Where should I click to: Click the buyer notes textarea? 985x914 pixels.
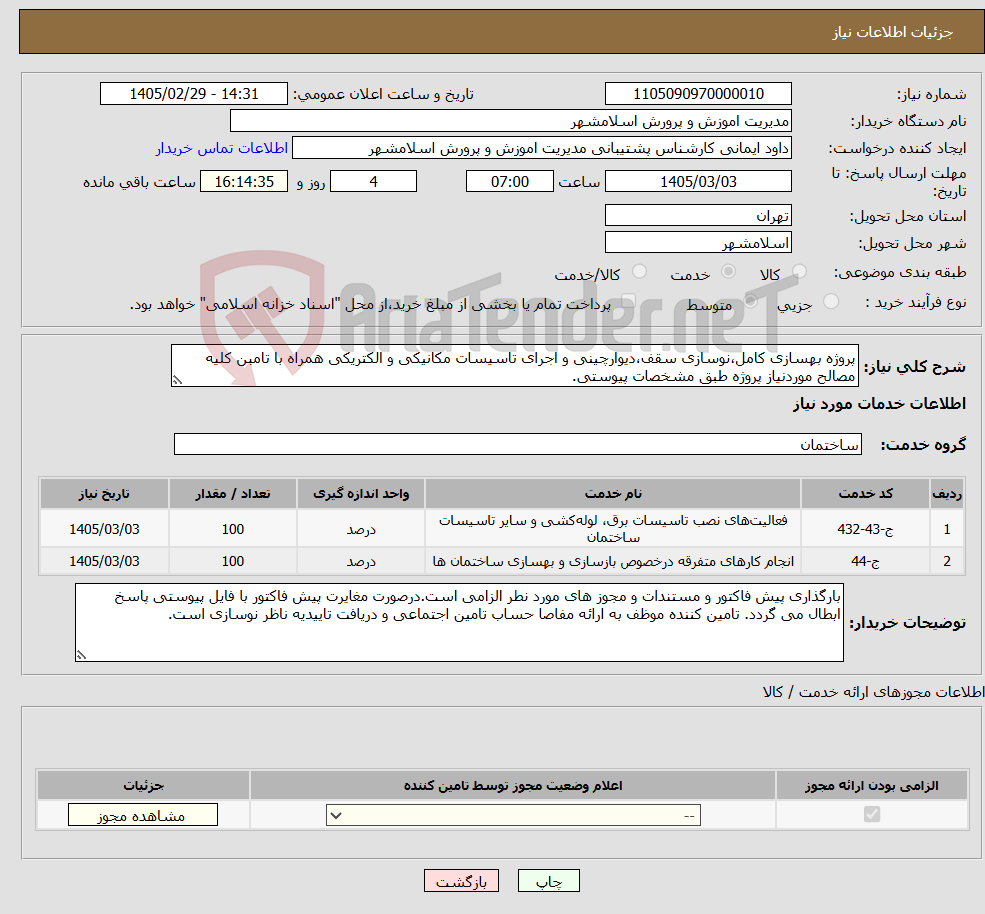459,622
